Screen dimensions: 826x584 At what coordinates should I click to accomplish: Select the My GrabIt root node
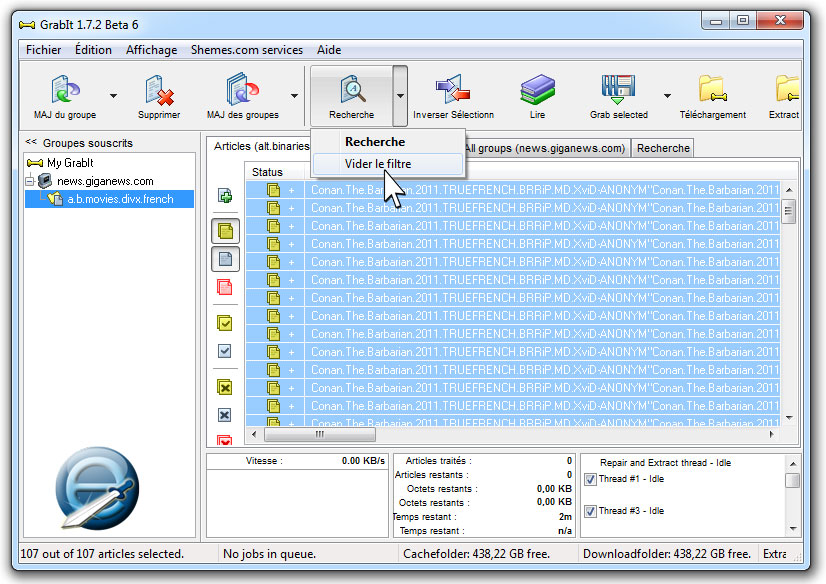(60, 163)
